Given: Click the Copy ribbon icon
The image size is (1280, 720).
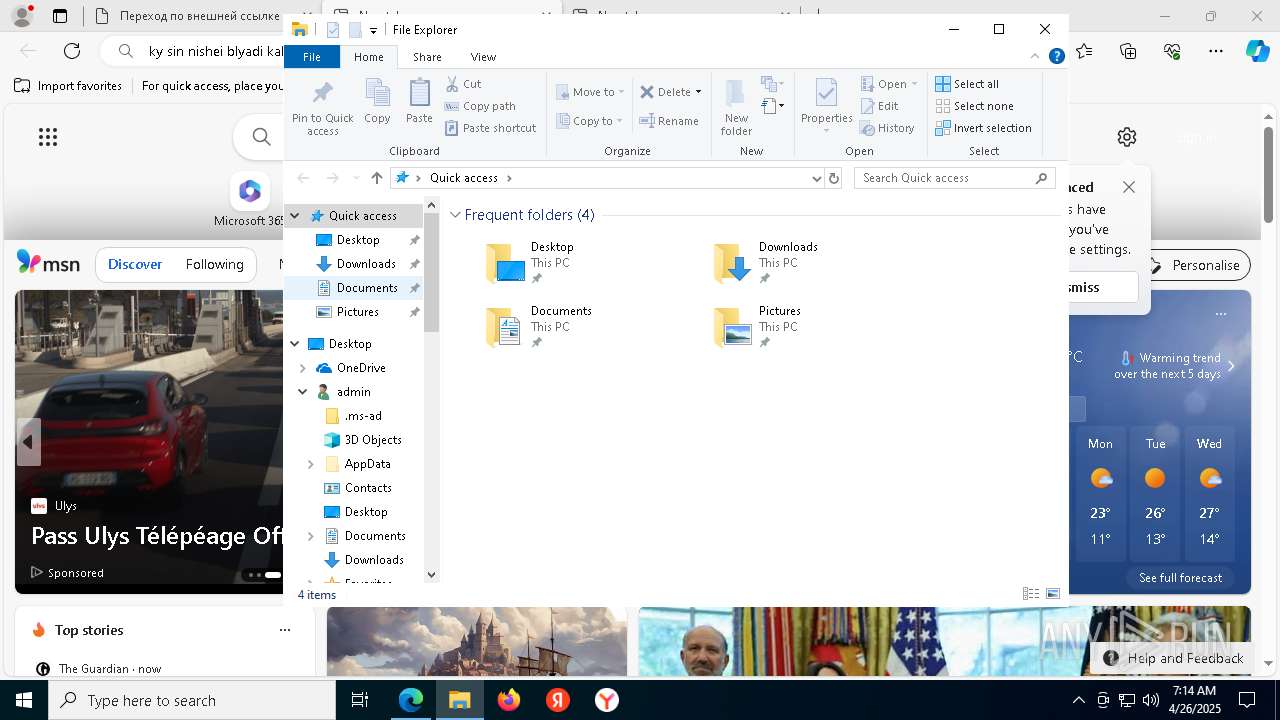Looking at the screenshot, I should [x=377, y=101].
